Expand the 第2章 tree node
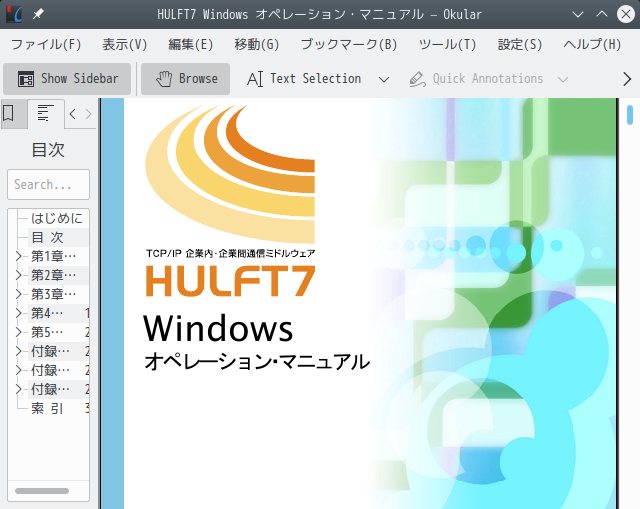Screen dimensions: 640x509 tap(18, 275)
